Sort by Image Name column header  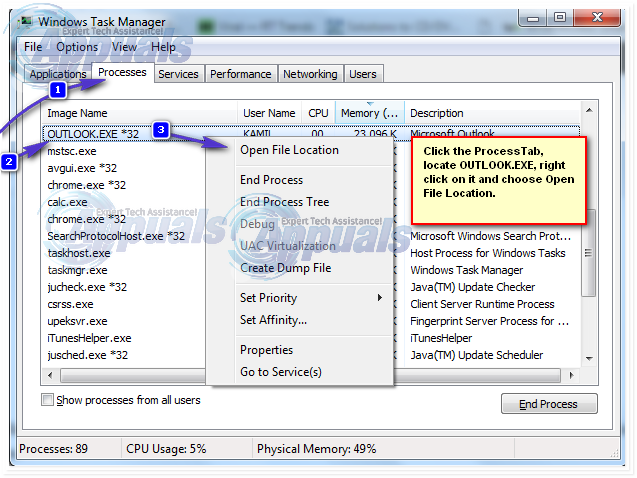(140, 113)
